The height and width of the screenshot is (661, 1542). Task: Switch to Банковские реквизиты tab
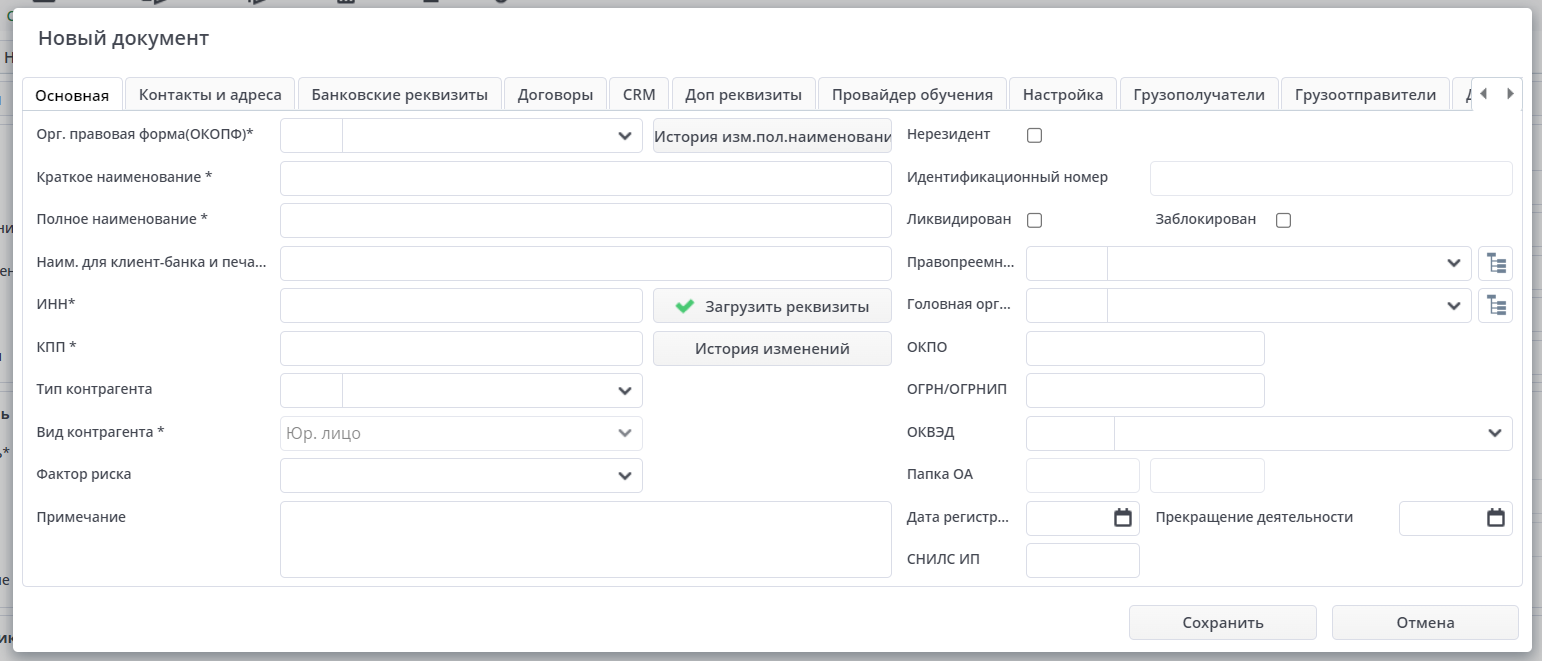click(x=400, y=95)
